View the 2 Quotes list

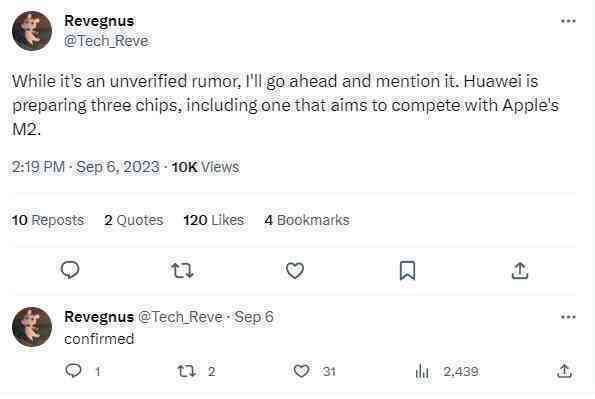[x=134, y=220]
